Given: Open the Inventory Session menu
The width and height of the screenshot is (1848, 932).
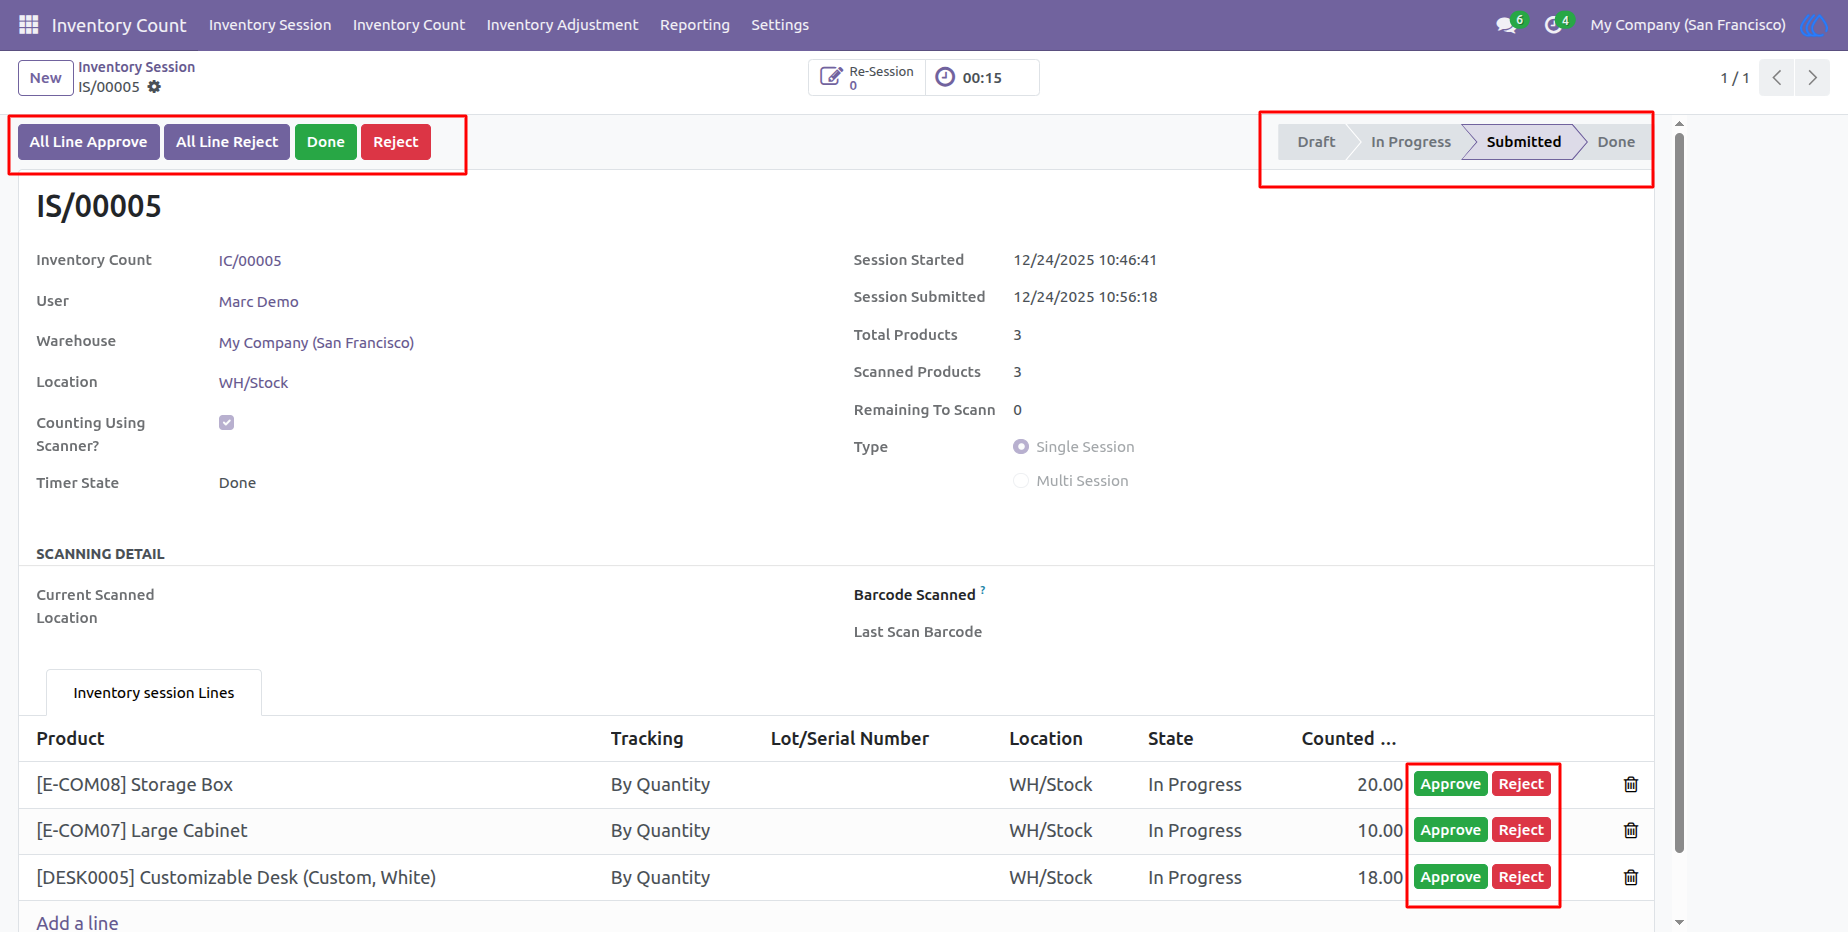Looking at the screenshot, I should (270, 25).
